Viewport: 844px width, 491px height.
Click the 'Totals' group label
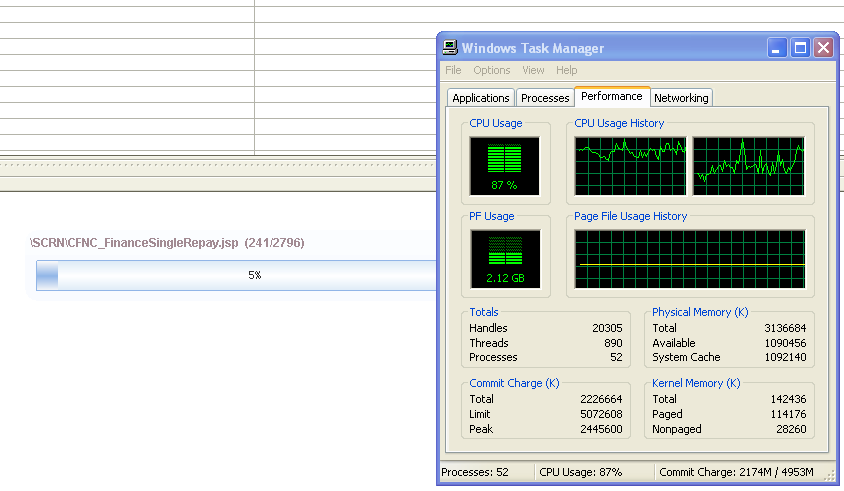click(x=484, y=312)
